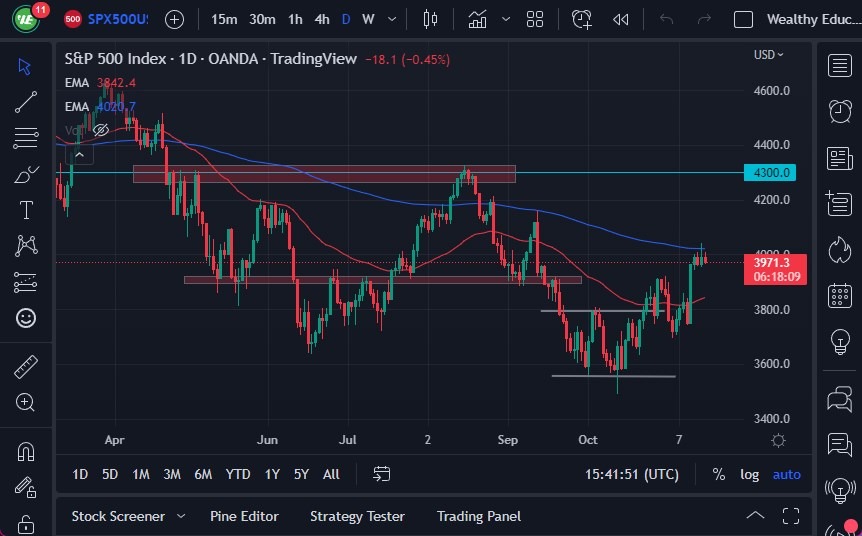Open the calendar panel icon

coord(840,295)
